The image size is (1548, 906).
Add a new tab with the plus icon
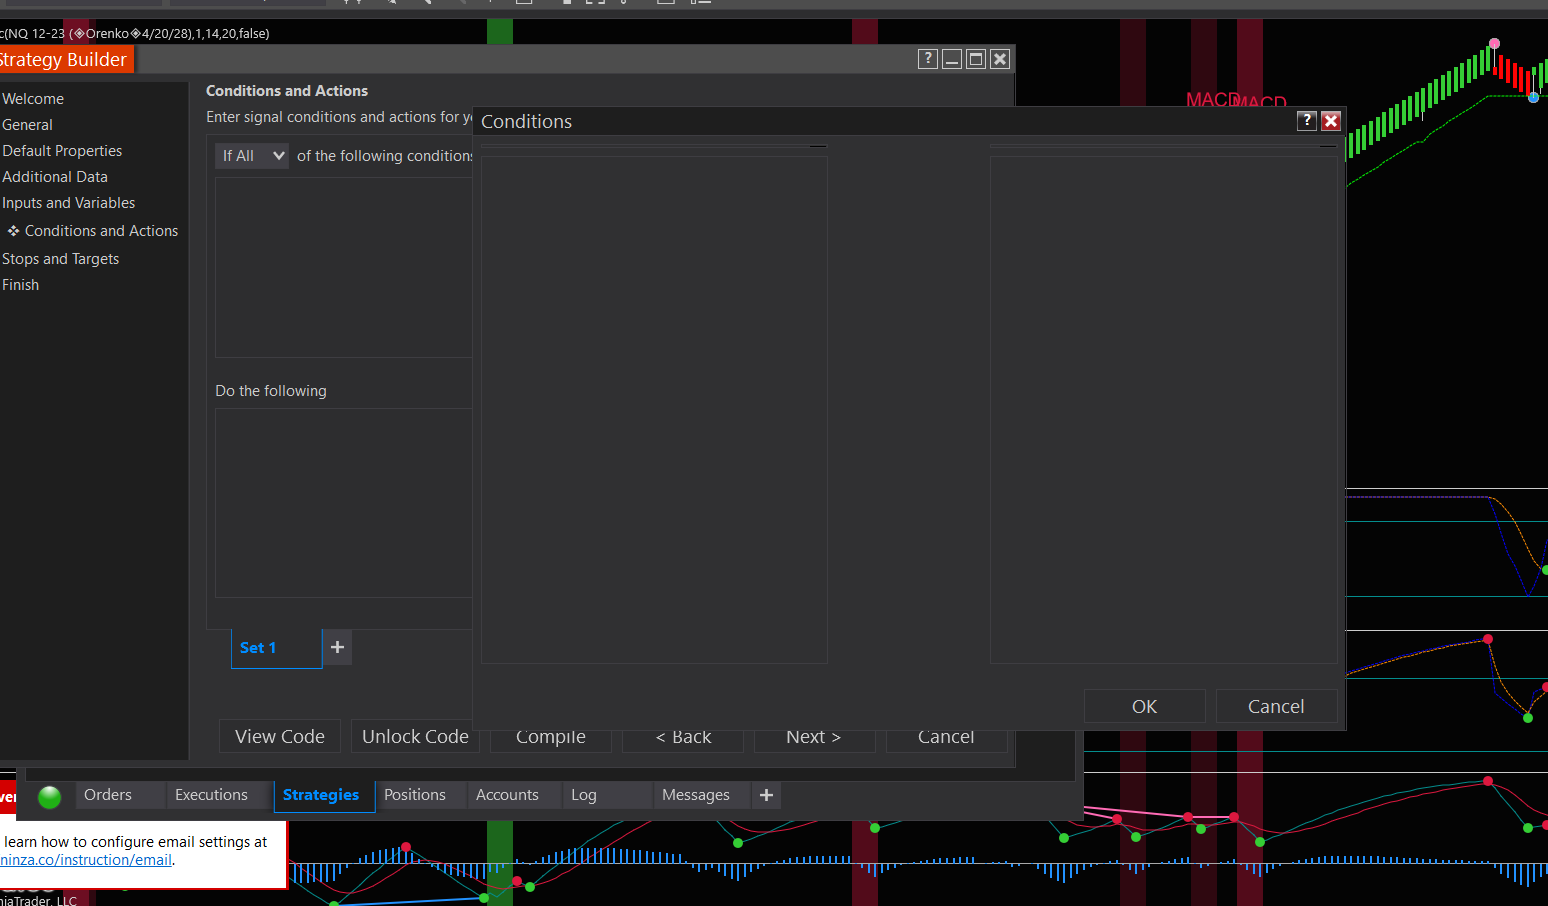tap(767, 795)
